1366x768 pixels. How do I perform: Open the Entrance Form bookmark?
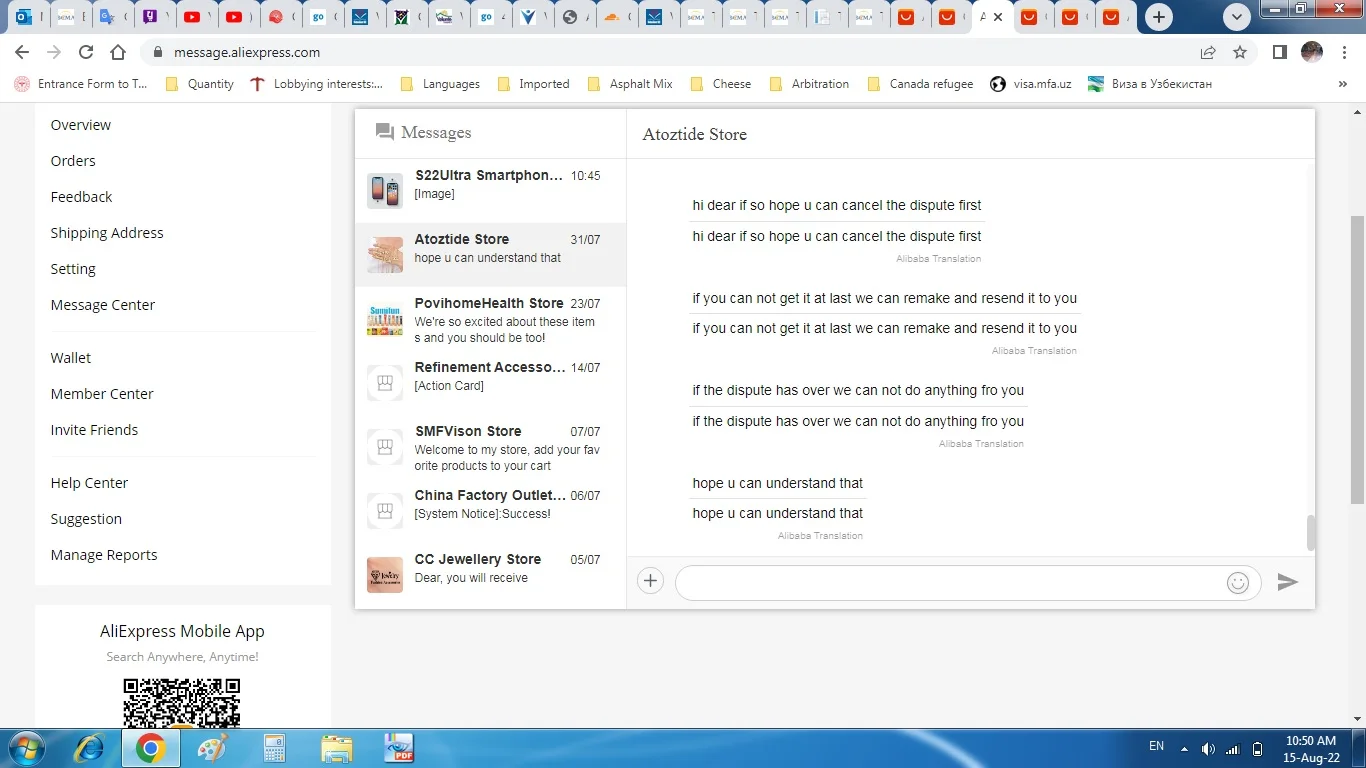tap(80, 84)
